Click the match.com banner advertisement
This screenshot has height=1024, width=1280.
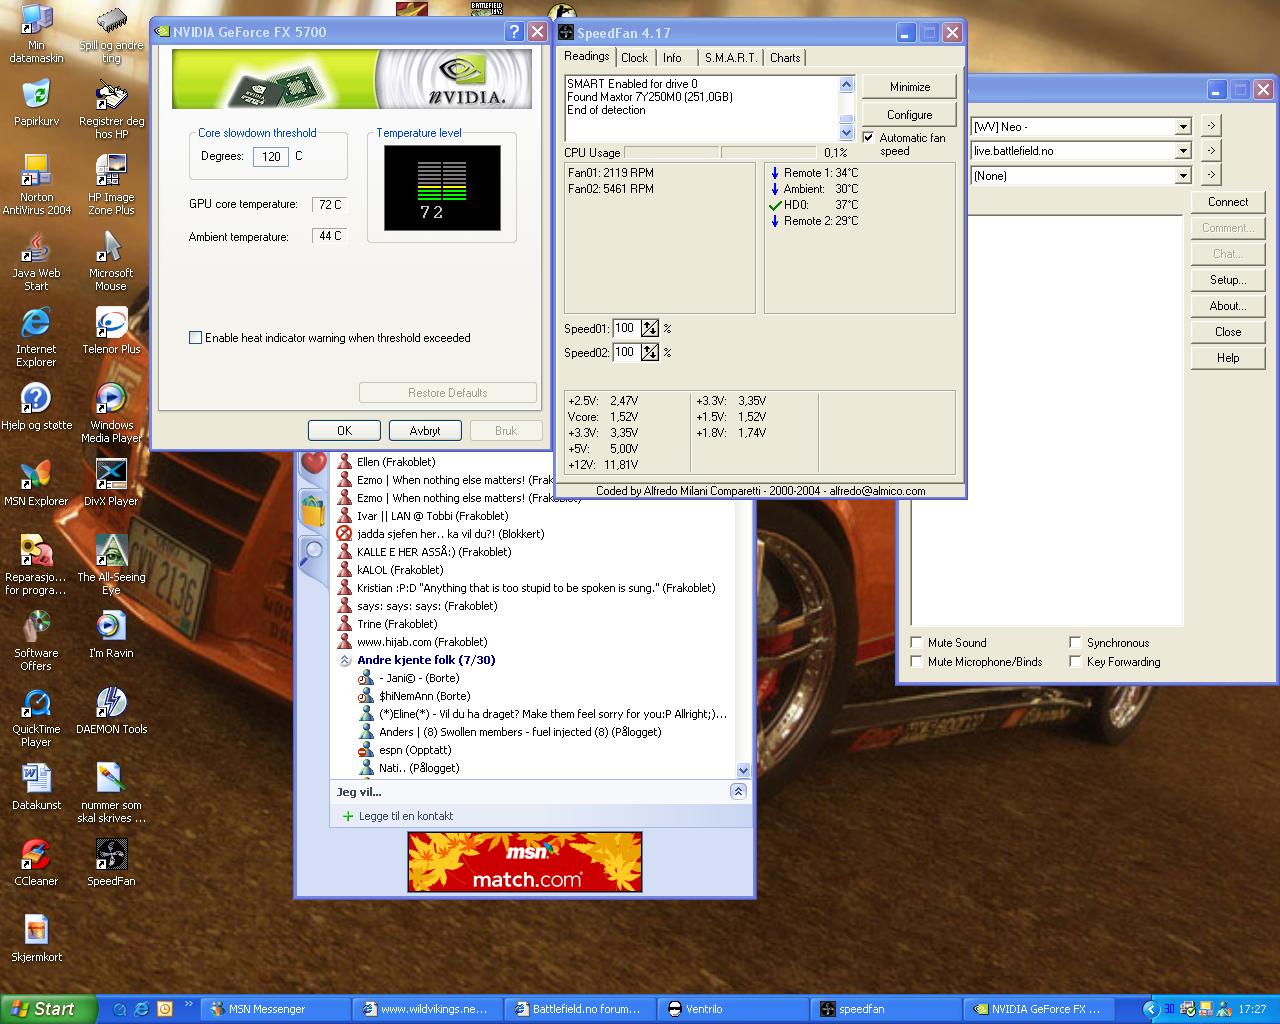pyautogui.click(x=525, y=862)
